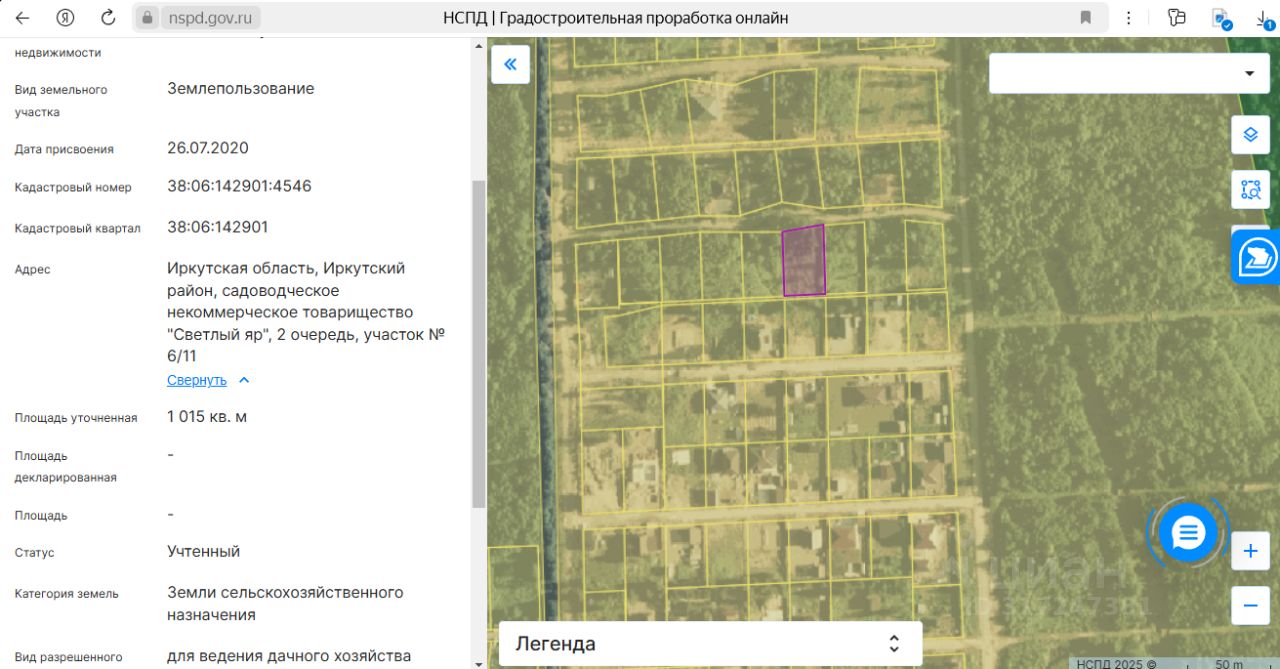Image resolution: width=1280 pixels, height=669 pixels.
Task: Click the nspd.gov.ru address field
Action: click(x=197, y=18)
